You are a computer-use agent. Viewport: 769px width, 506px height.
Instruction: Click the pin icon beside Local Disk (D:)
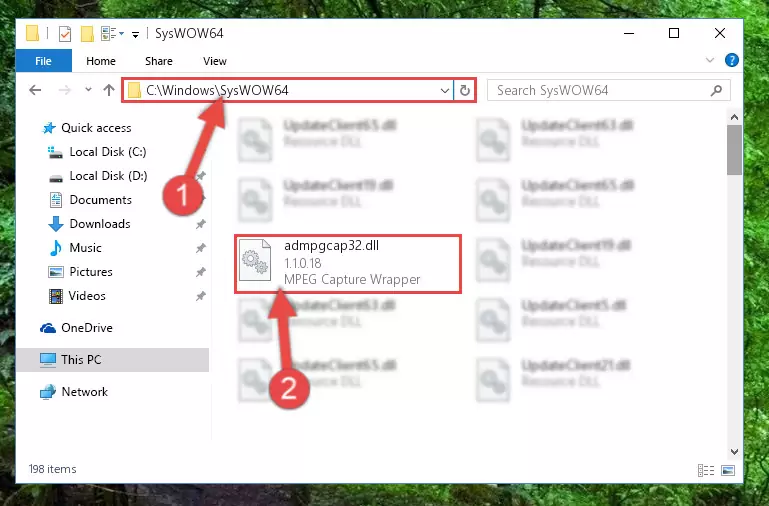tap(201, 176)
